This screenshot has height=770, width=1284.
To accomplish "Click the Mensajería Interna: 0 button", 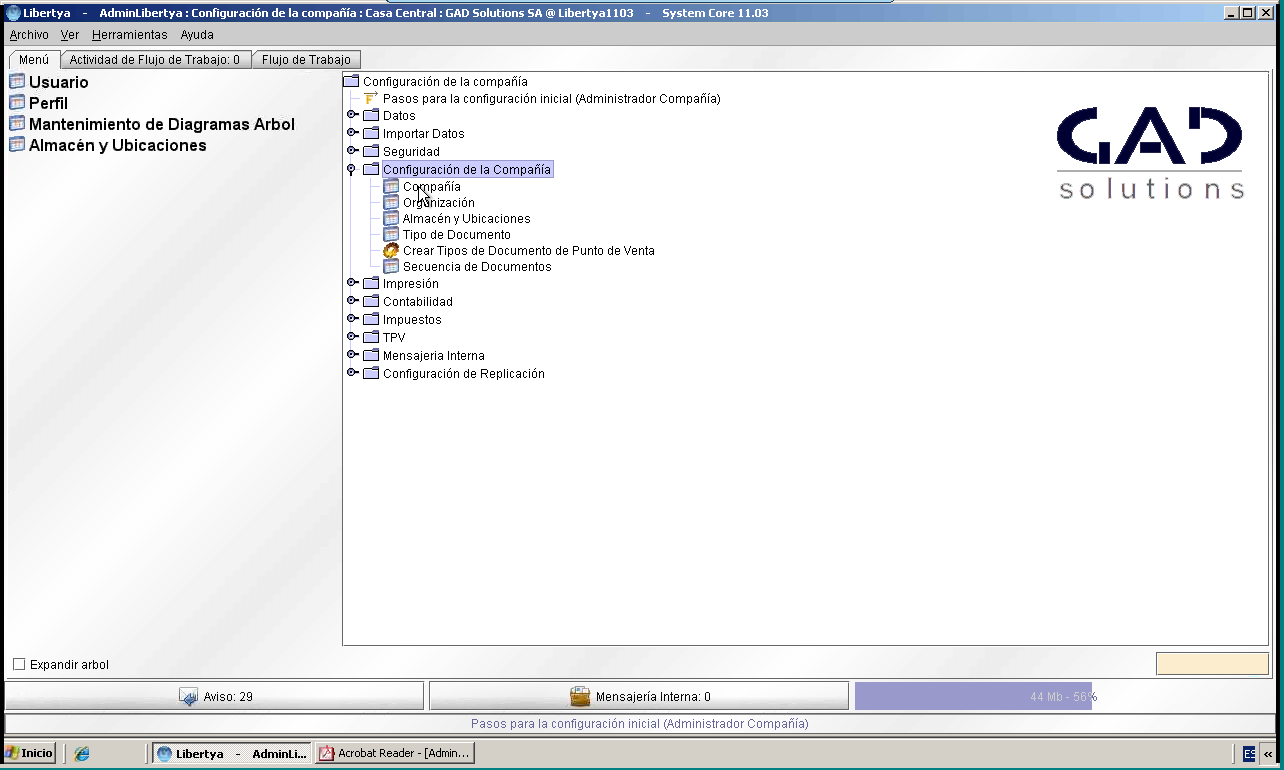I will [639, 696].
